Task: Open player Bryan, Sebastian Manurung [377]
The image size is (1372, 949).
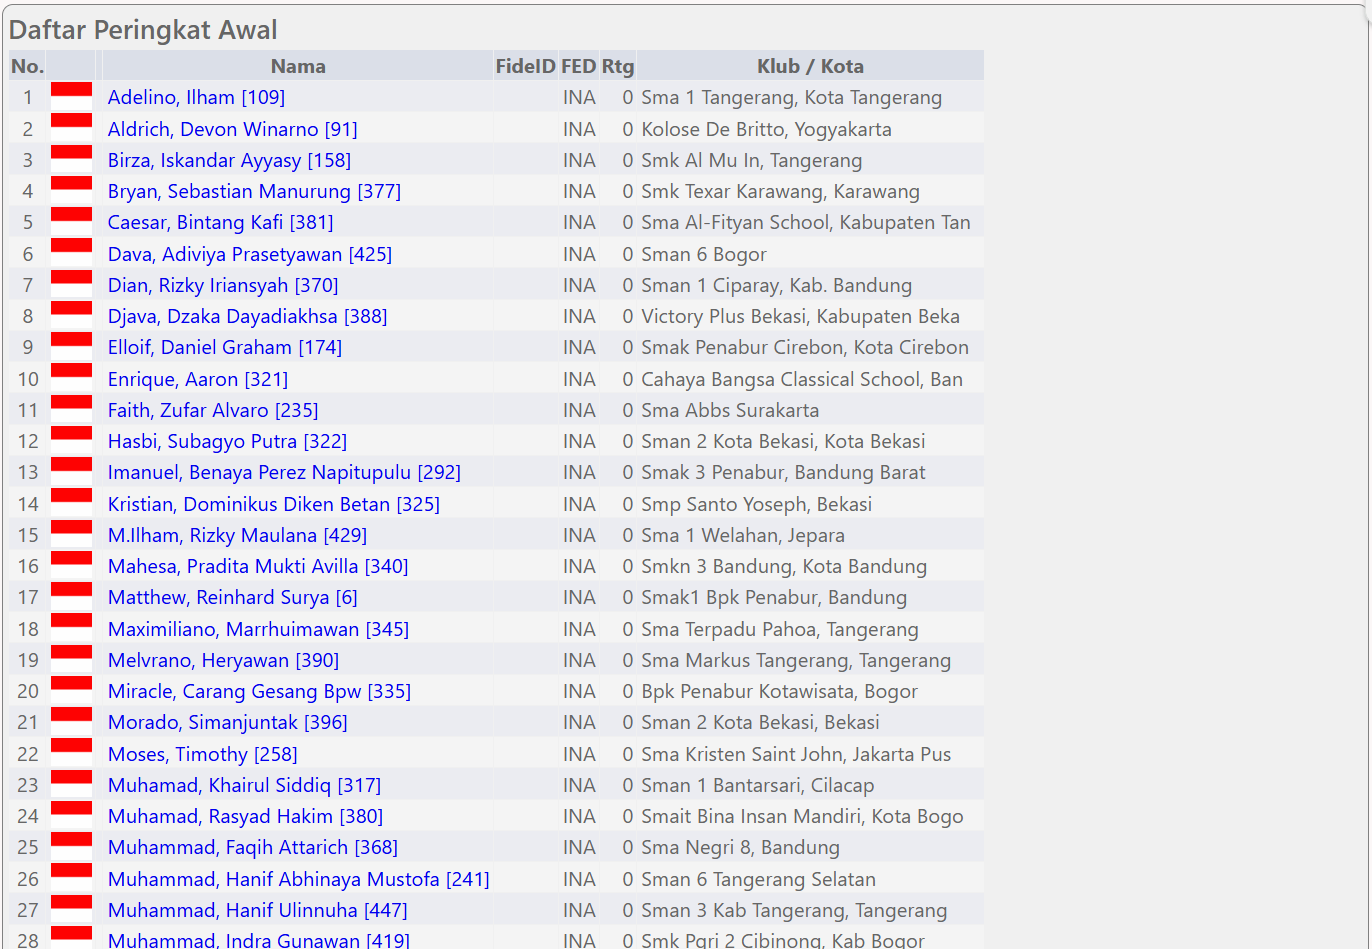Action: point(254,191)
